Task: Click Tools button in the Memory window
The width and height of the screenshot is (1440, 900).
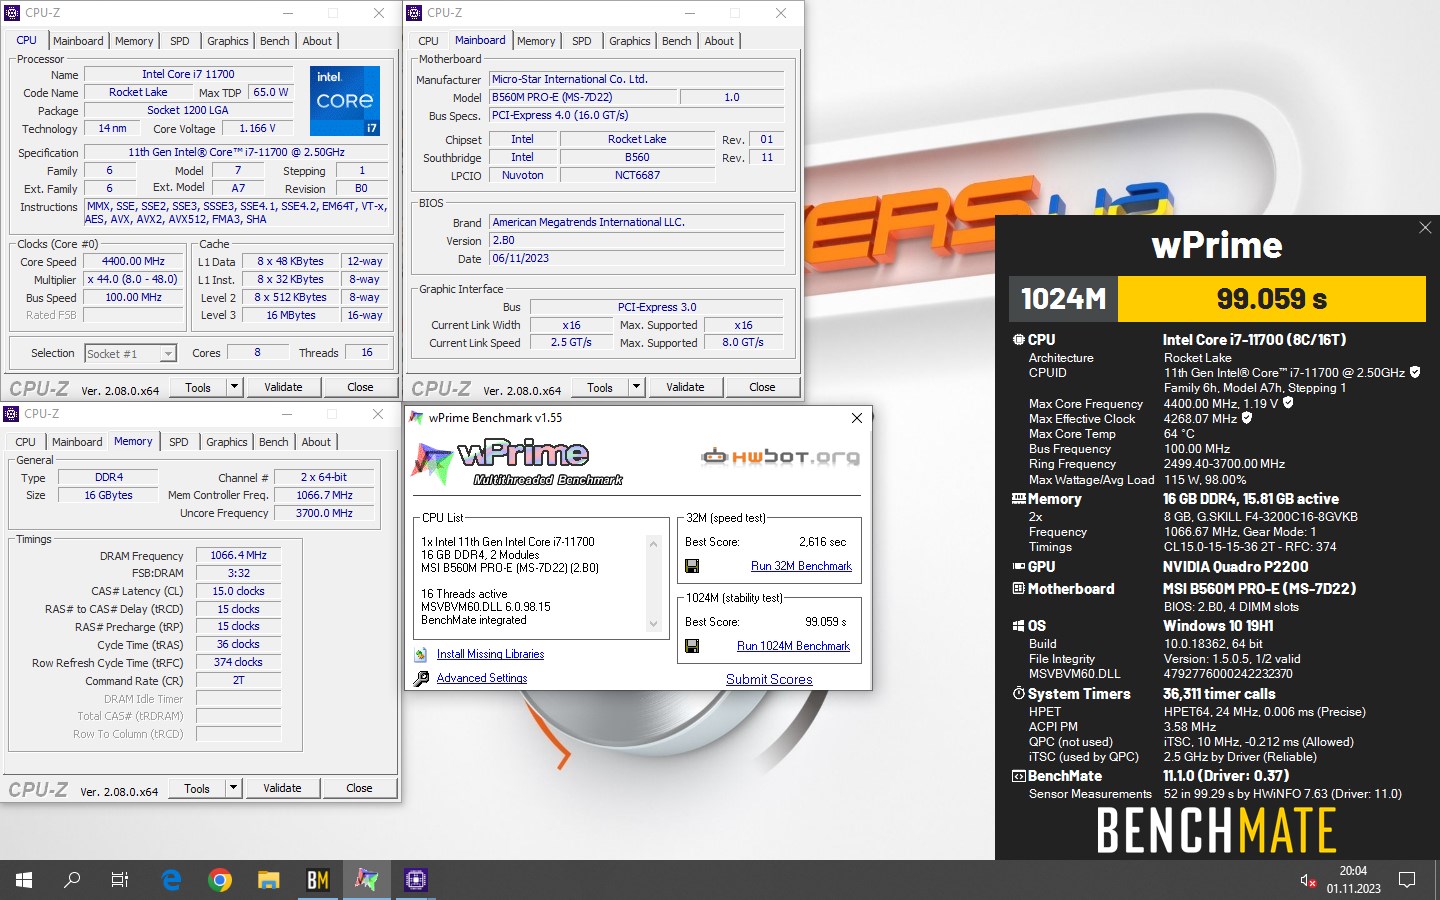Action: coord(197,788)
